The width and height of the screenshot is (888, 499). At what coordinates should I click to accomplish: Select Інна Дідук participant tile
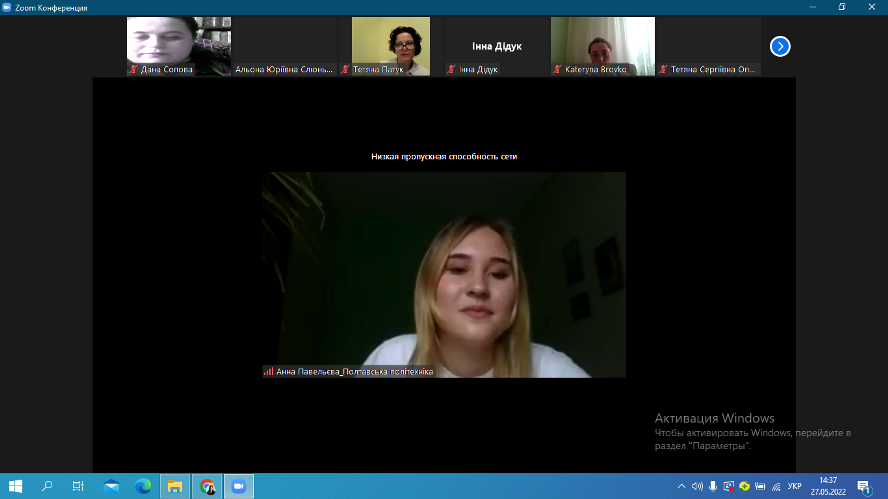pos(497,46)
